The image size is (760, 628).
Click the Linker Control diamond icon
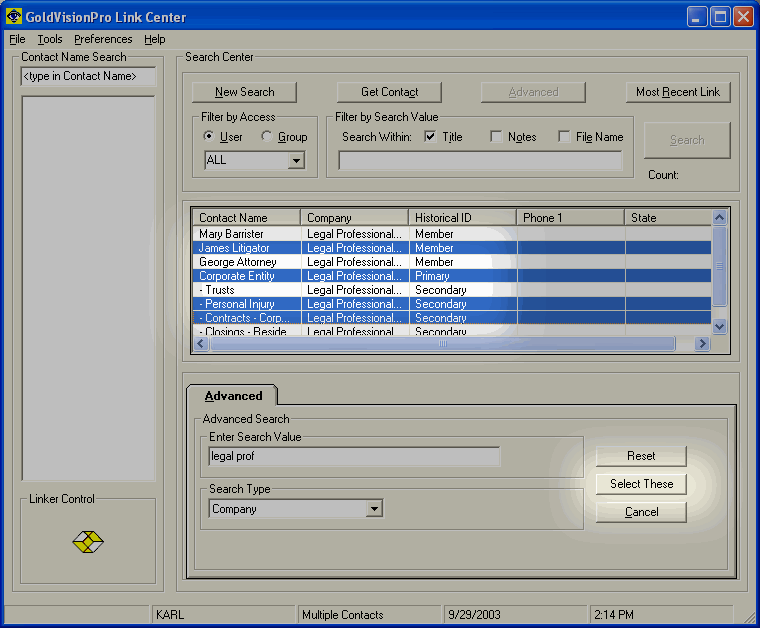(88, 542)
